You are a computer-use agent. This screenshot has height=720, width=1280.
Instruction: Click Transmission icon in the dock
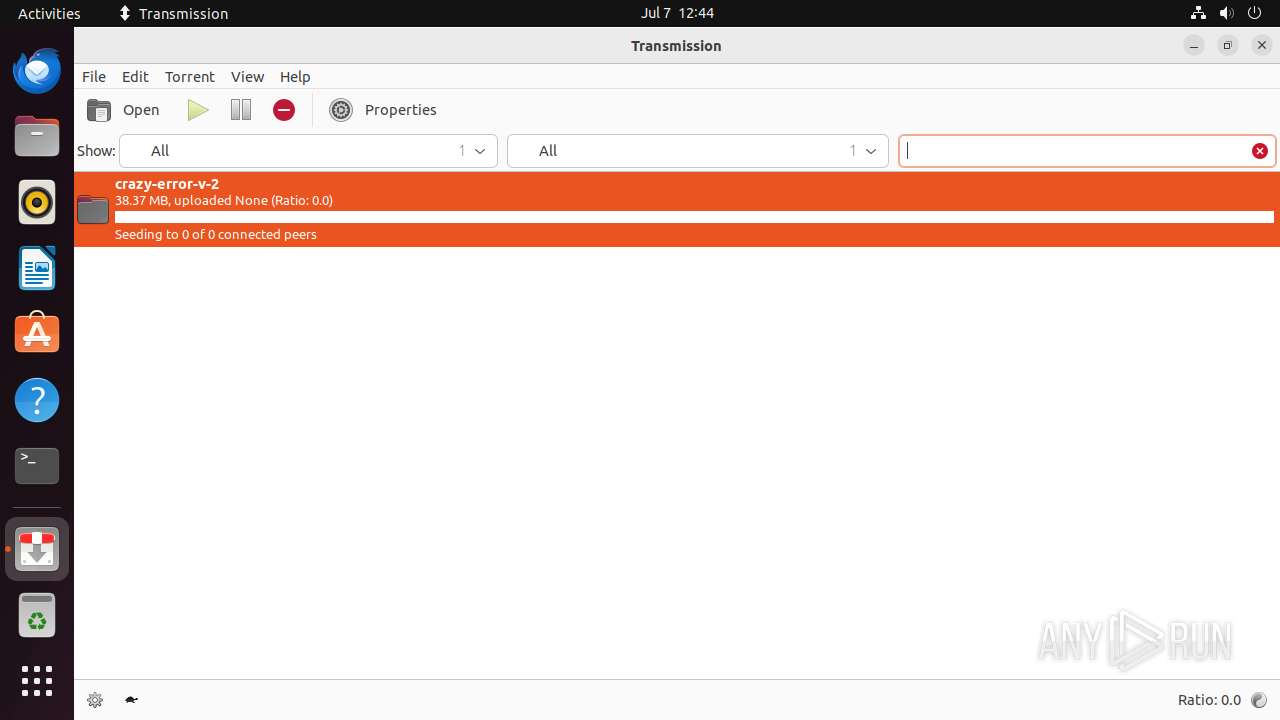point(37,549)
